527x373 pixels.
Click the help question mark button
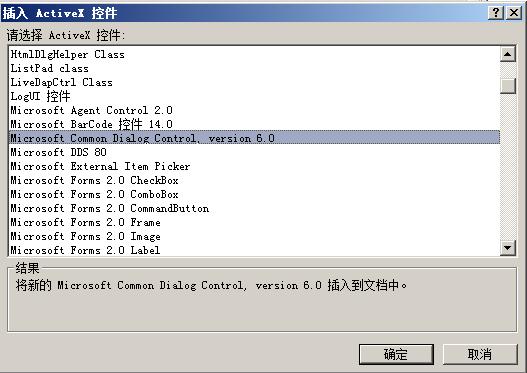tap(495, 13)
